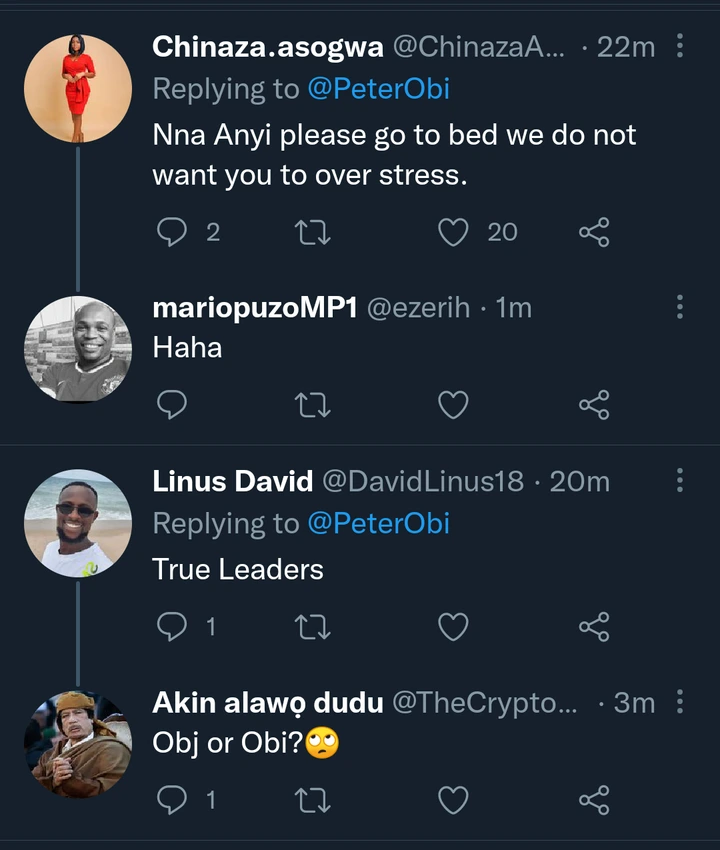This screenshot has width=720, height=850.
Task: Open @PeterObi link in Linus David's reply
Action: [x=378, y=524]
